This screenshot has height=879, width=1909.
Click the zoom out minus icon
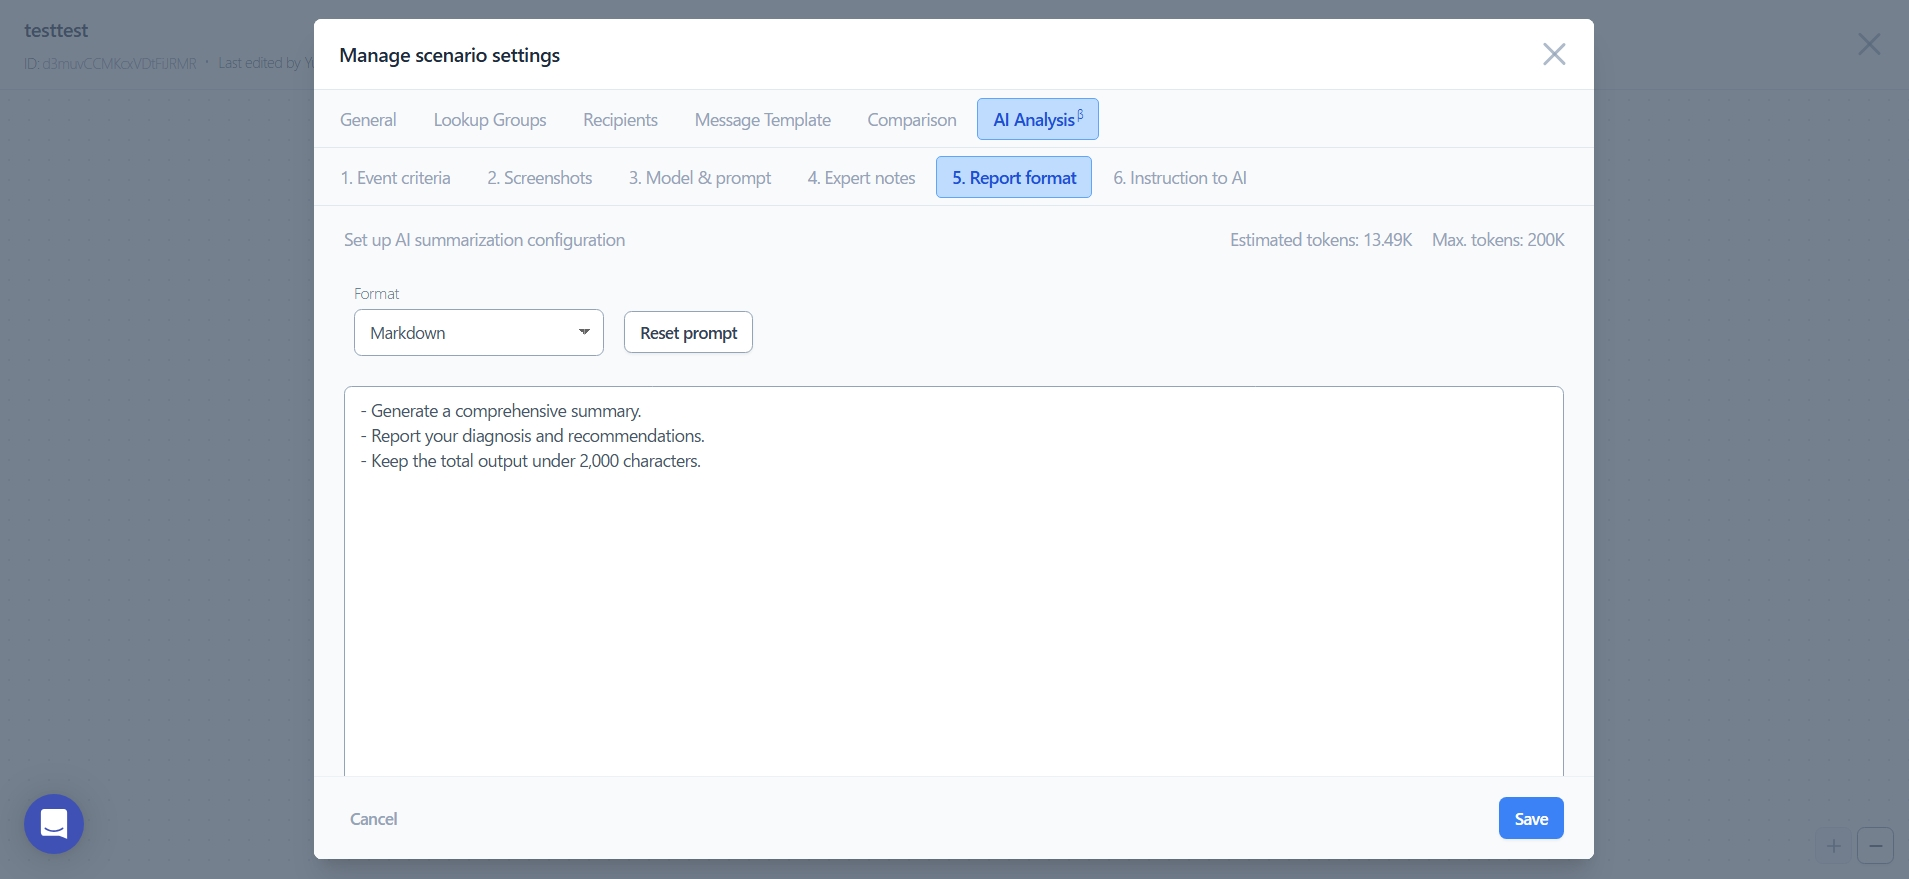tap(1875, 846)
